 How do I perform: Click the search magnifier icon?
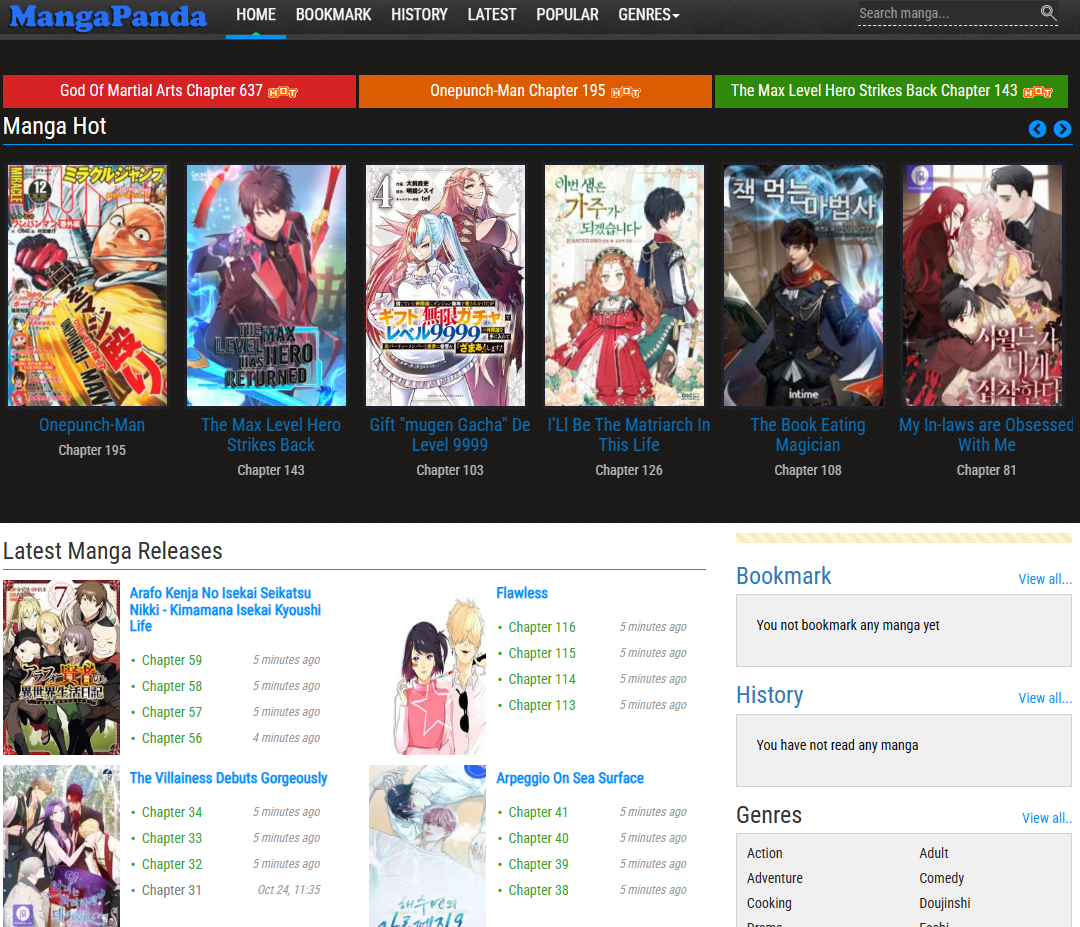1048,13
